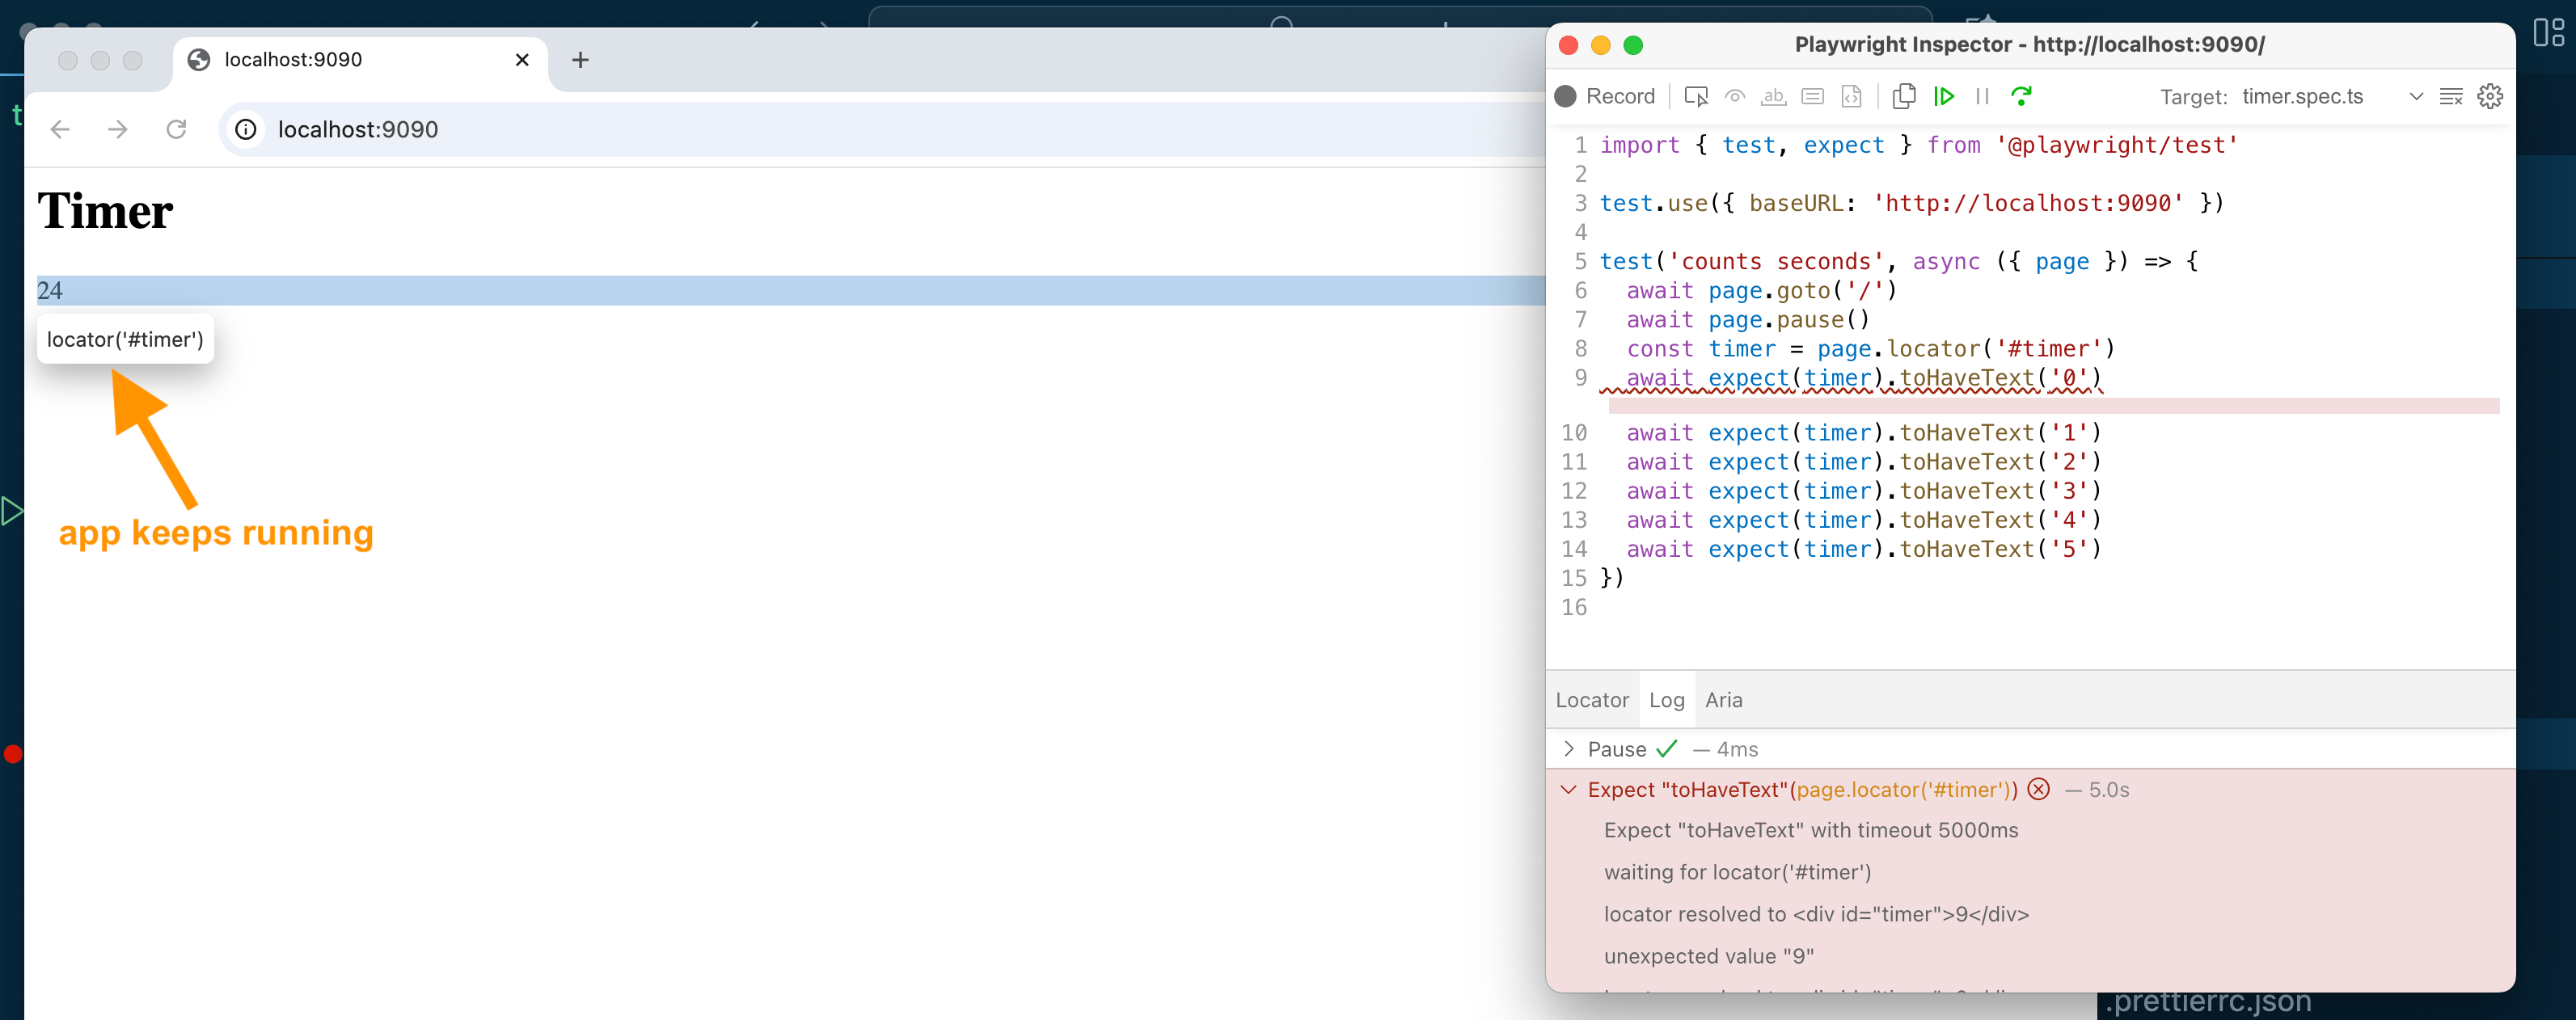Select the Assert value icon
This screenshot has width=2576, height=1020.
click(x=1812, y=96)
